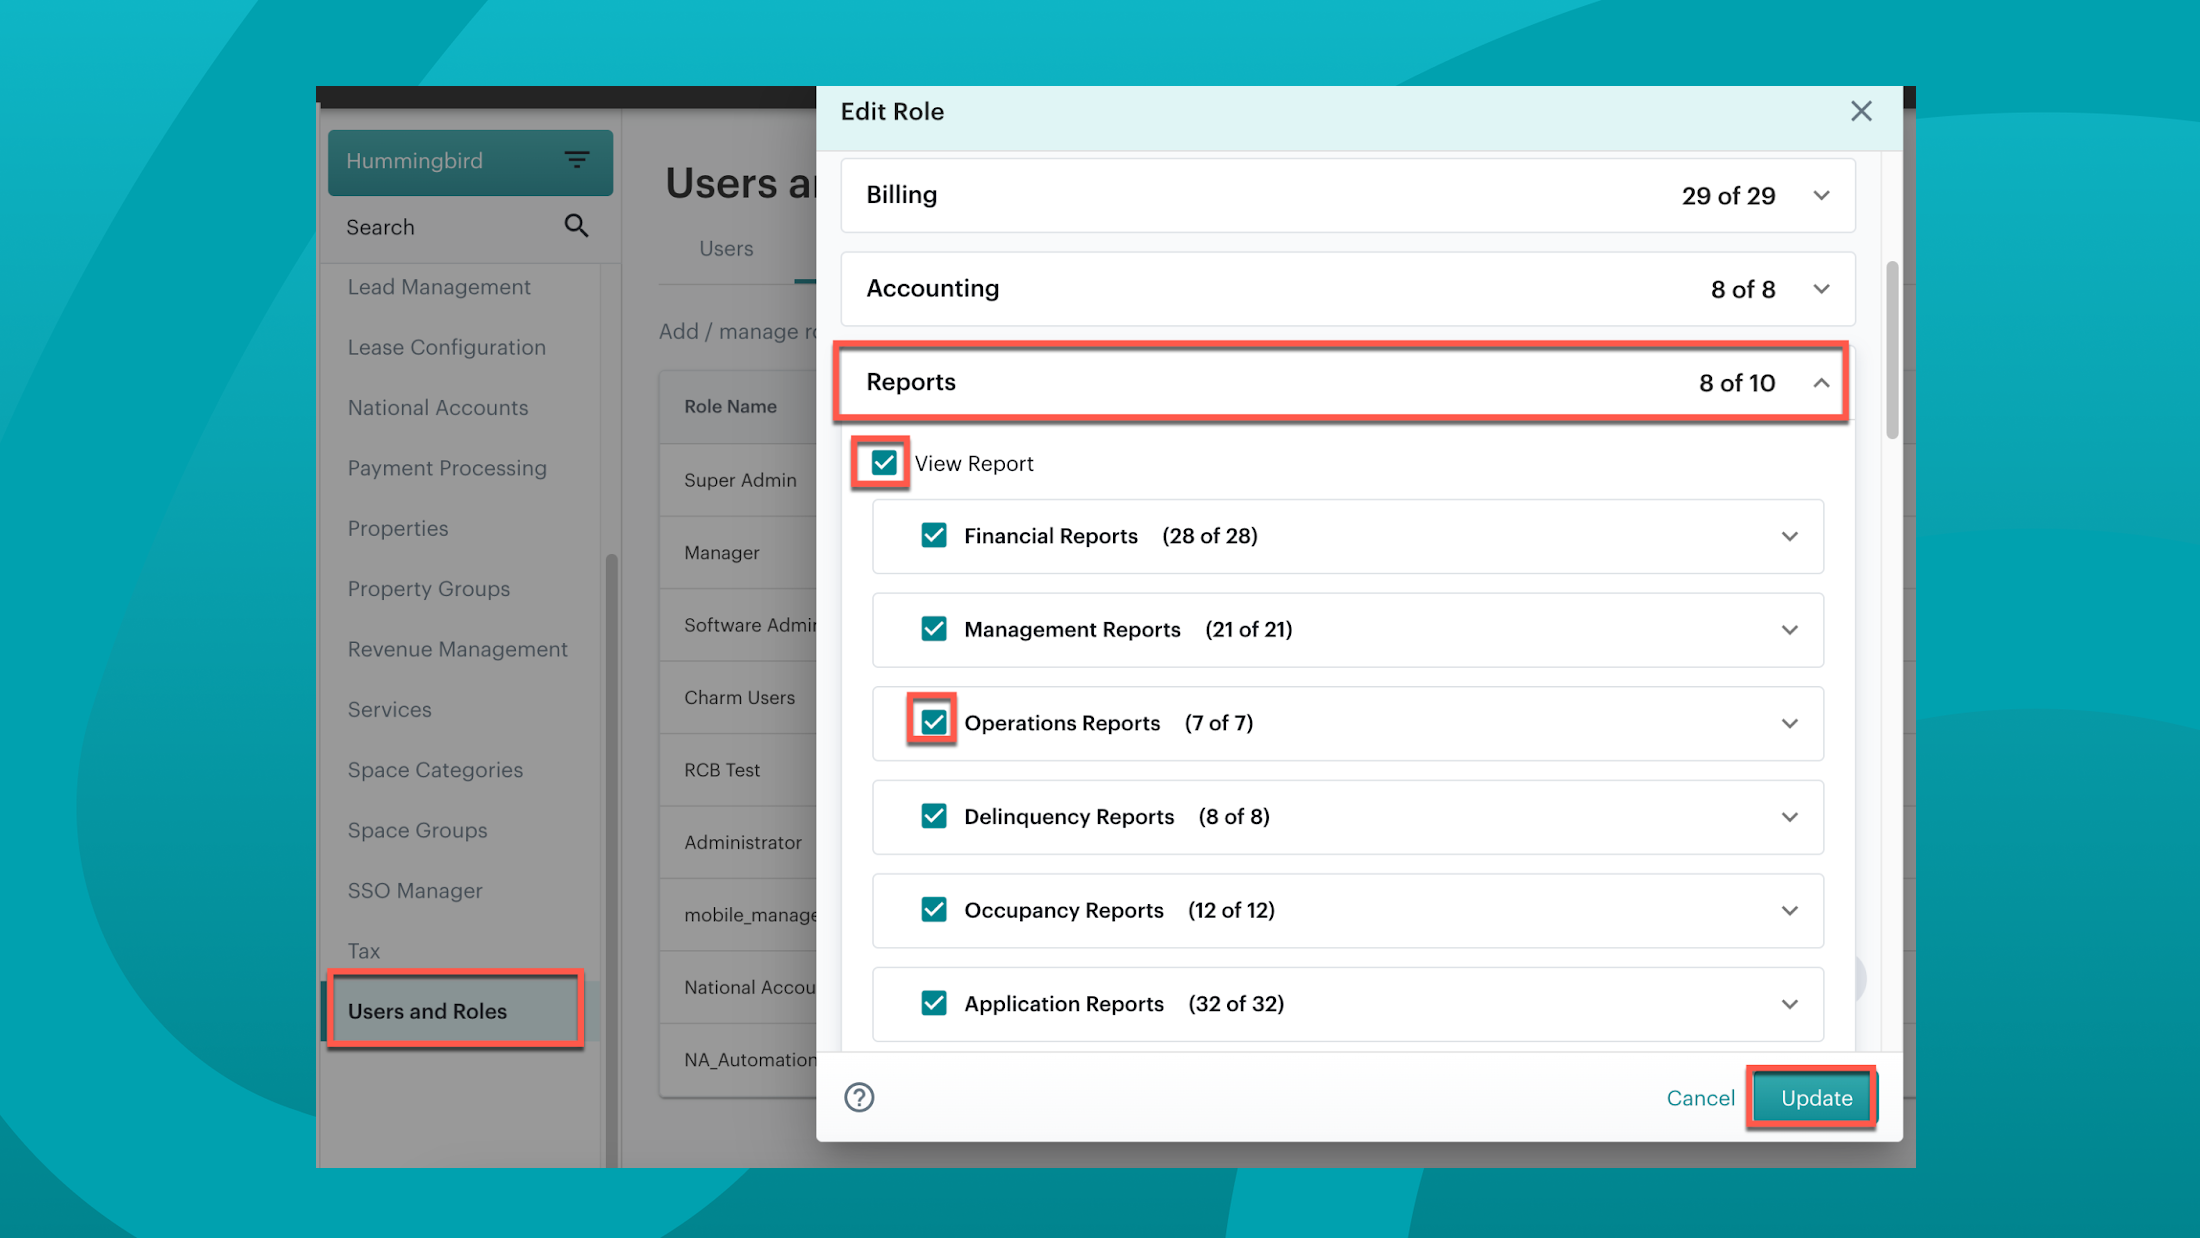Screen dimensions: 2200x1238
Task: Open the help icon in dialog footer
Action: coord(858,1097)
